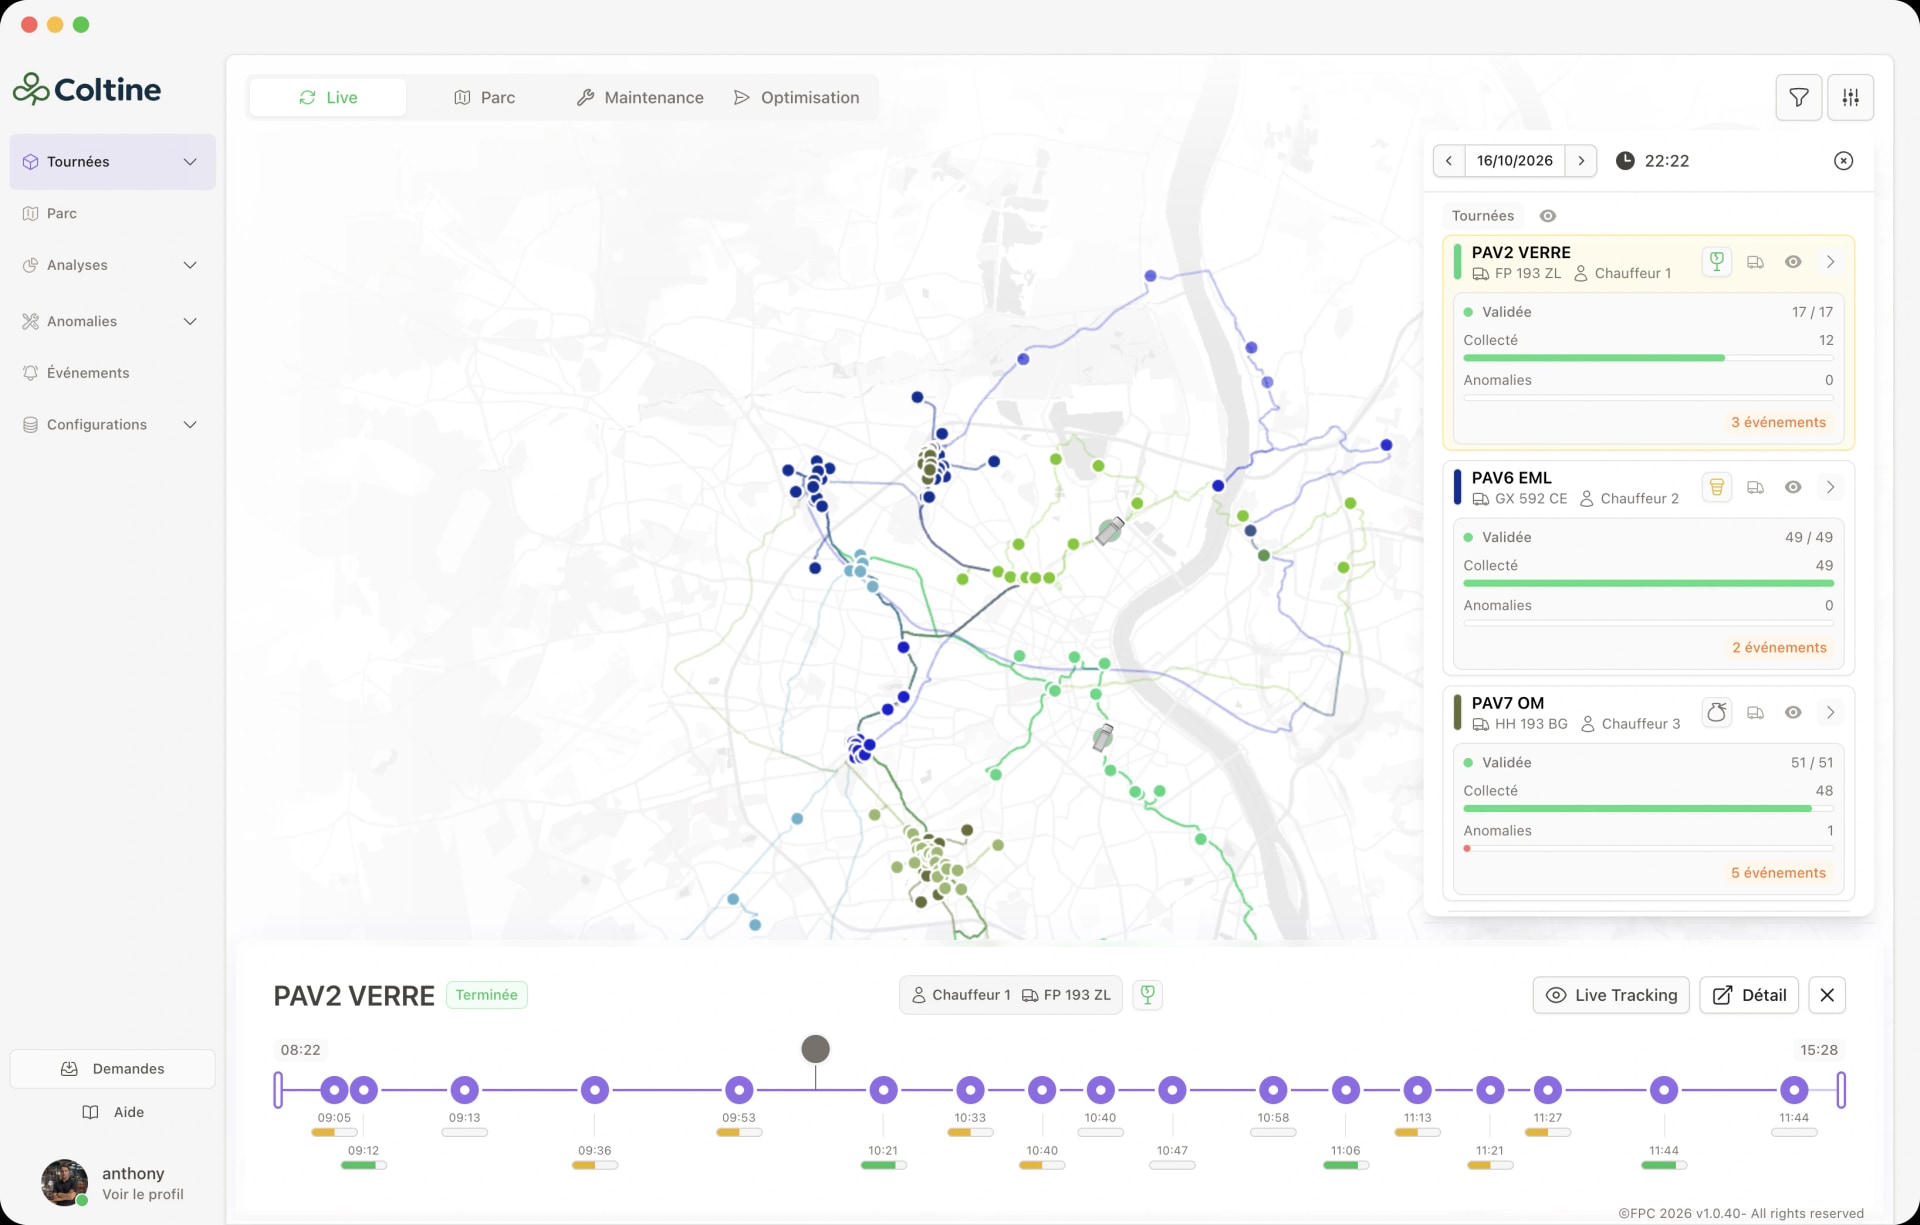This screenshot has height=1225, width=1920.
Task: Switch to the Maintenance tab
Action: tap(640, 97)
